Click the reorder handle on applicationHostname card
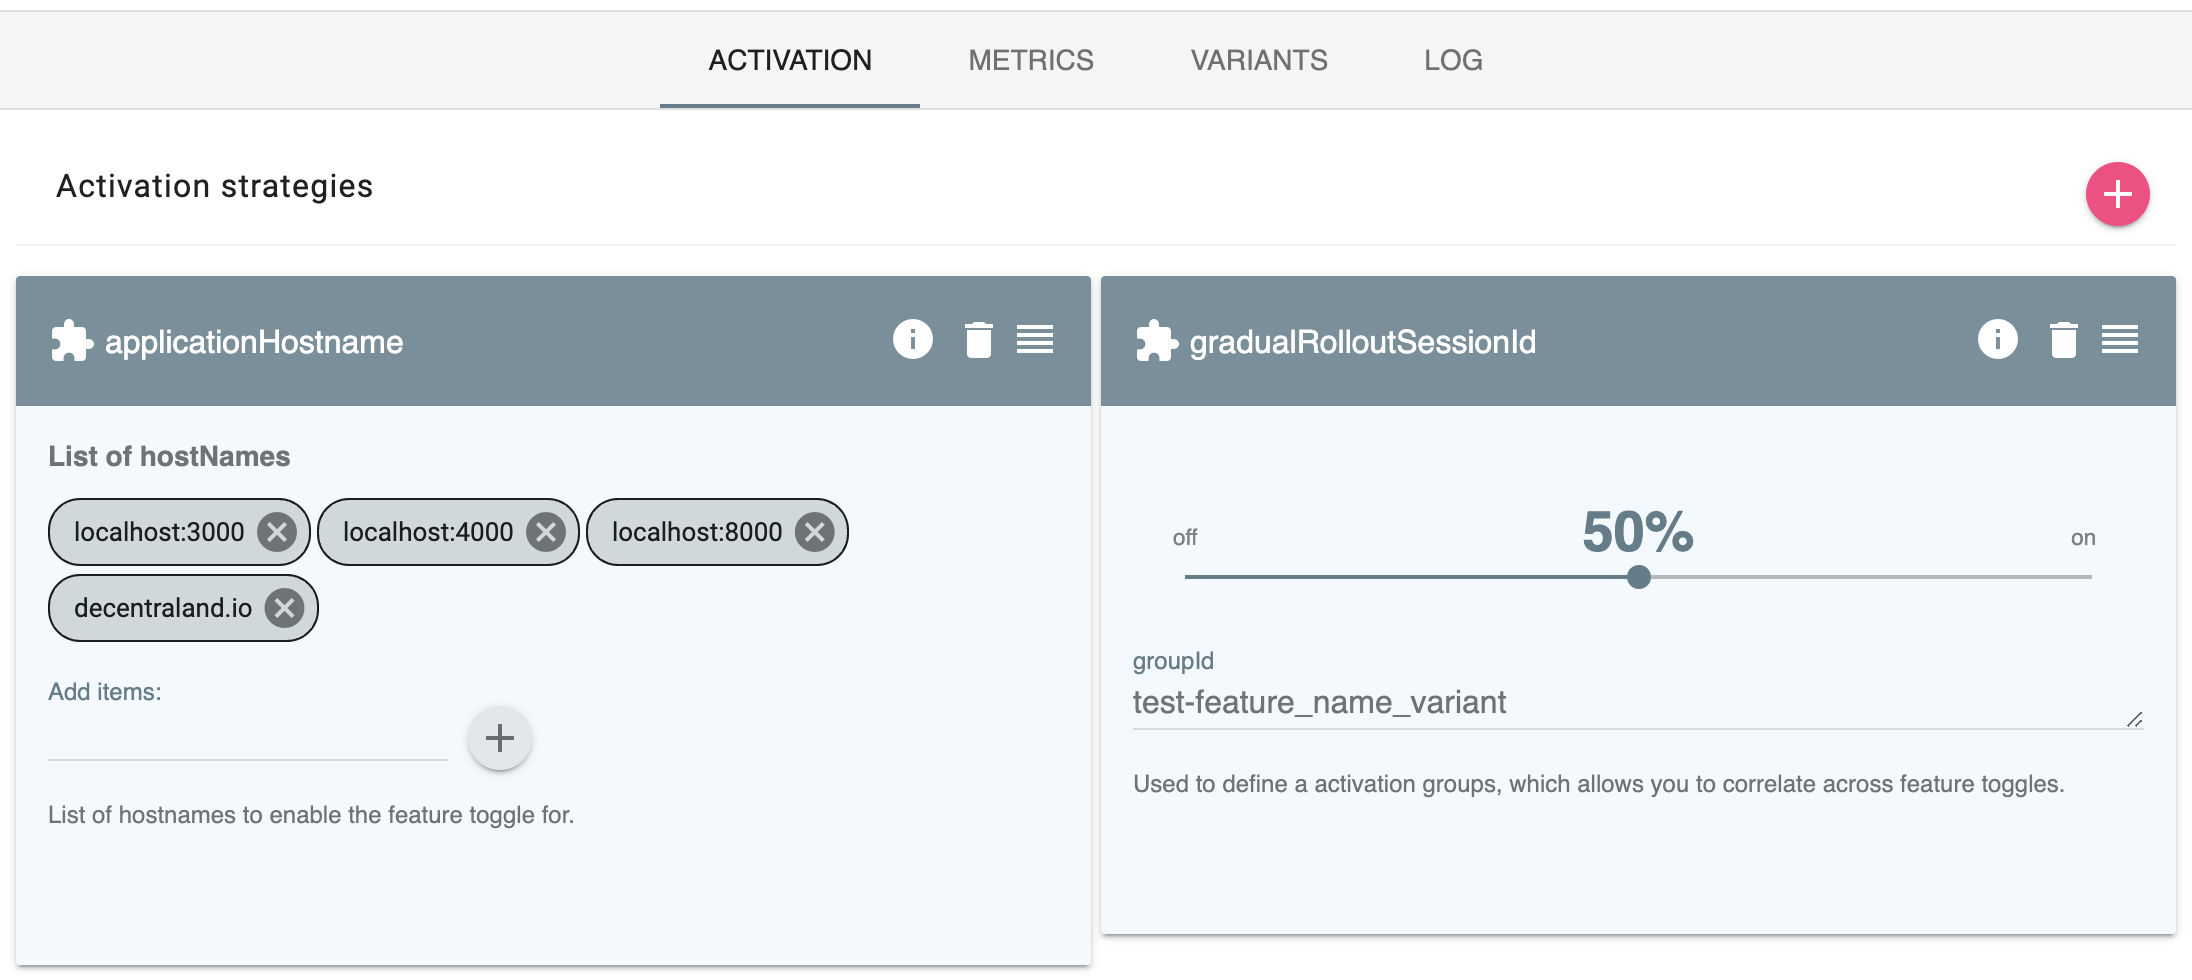The image size is (2192, 980). click(x=1035, y=340)
